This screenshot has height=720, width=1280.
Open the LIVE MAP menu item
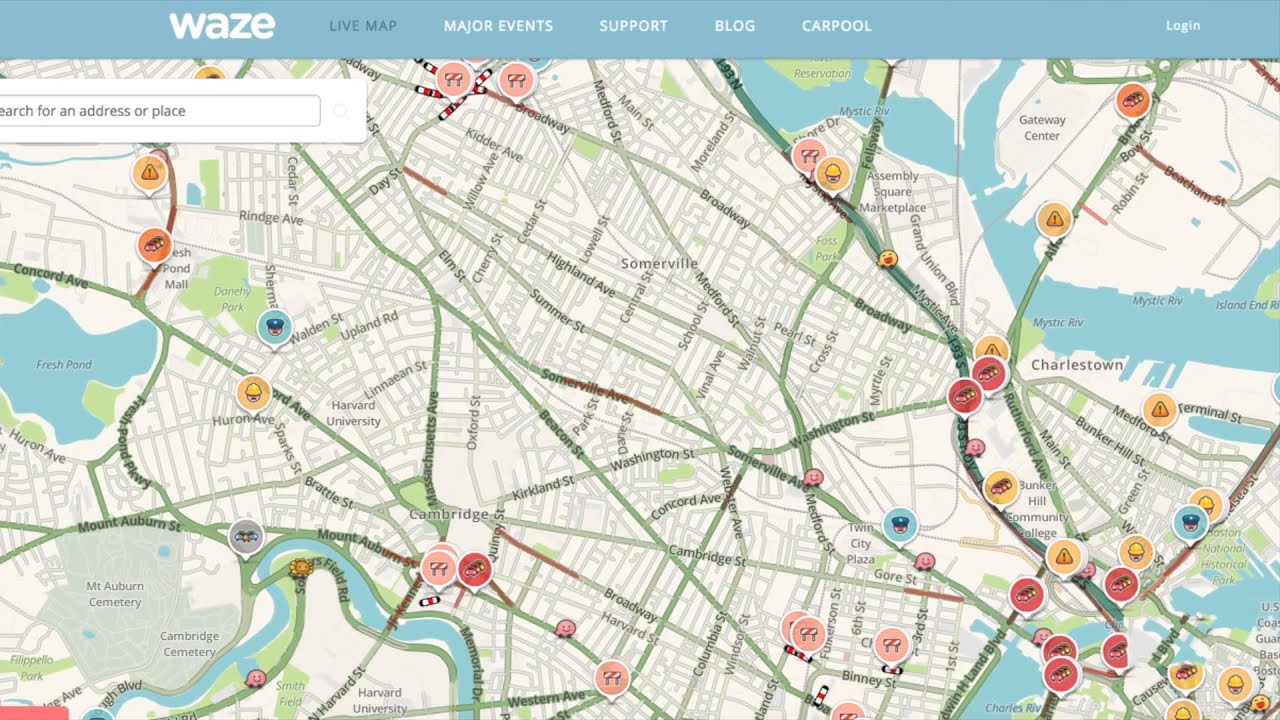363,26
